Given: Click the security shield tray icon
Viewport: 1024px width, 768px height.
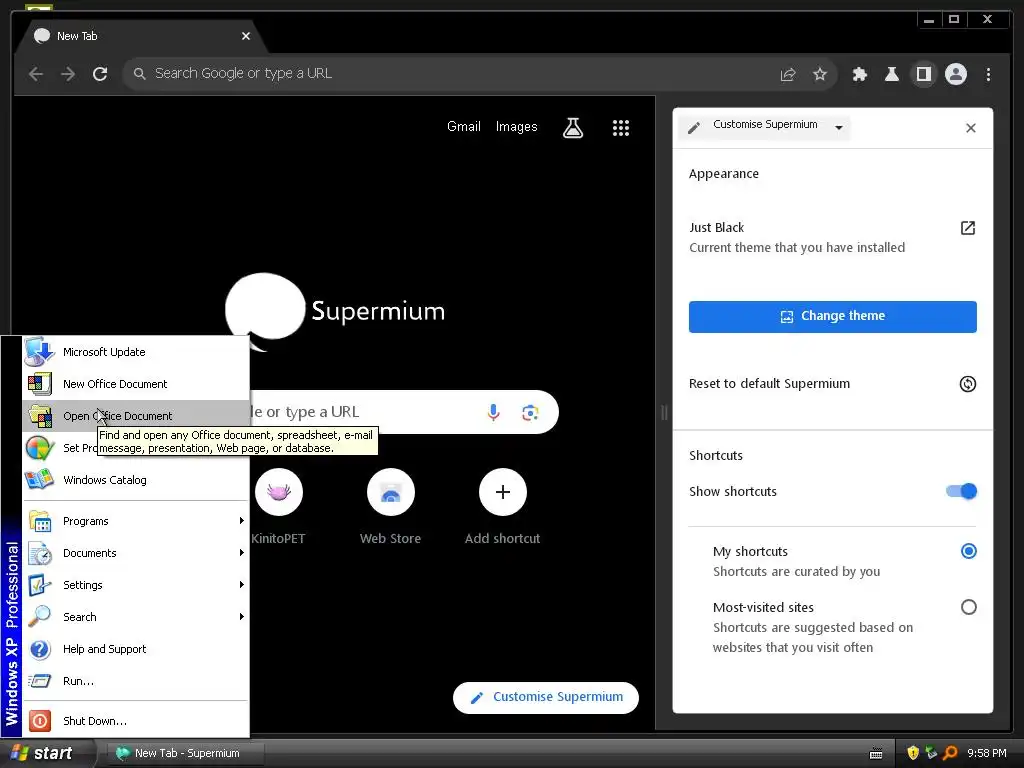Looking at the screenshot, I should (913, 753).
